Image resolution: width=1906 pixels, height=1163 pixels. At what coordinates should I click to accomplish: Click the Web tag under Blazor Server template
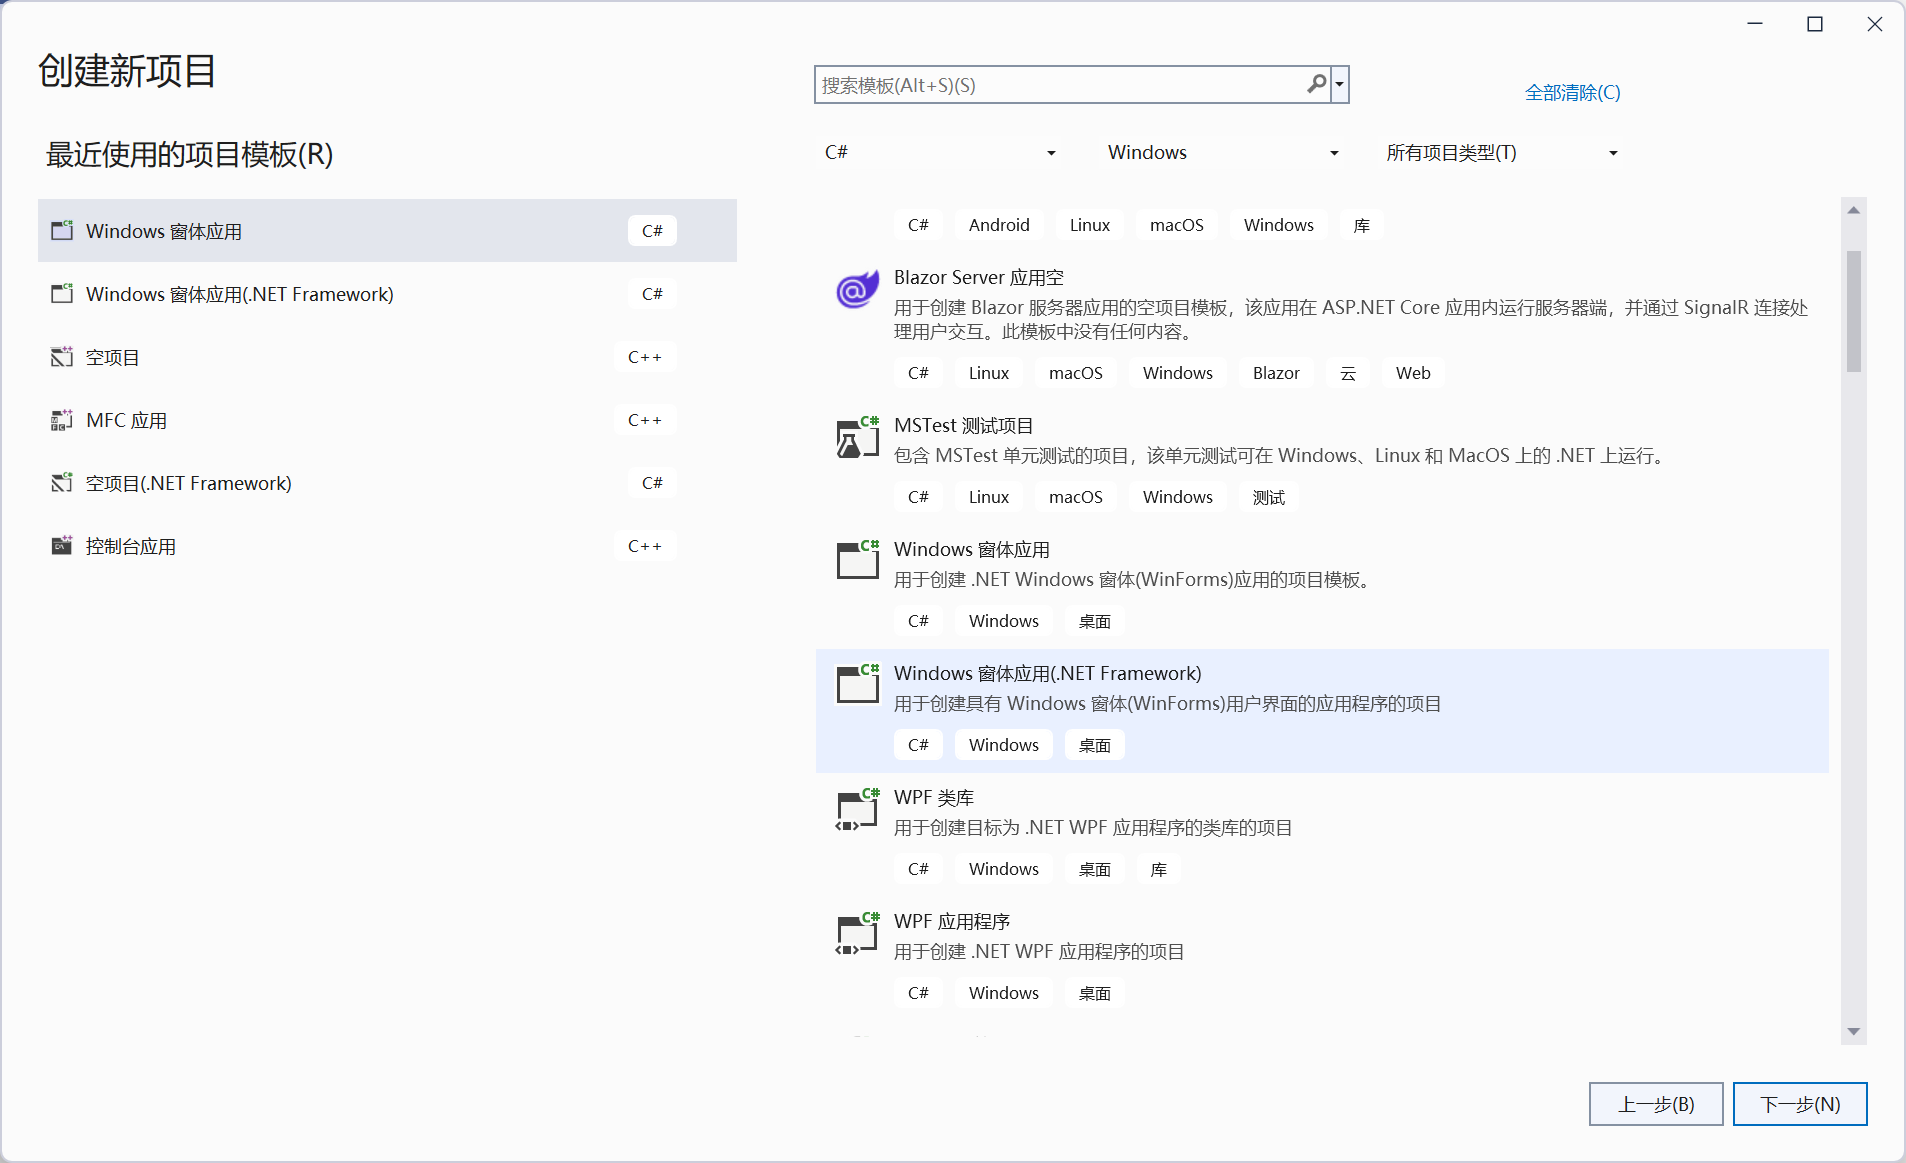1413,373
